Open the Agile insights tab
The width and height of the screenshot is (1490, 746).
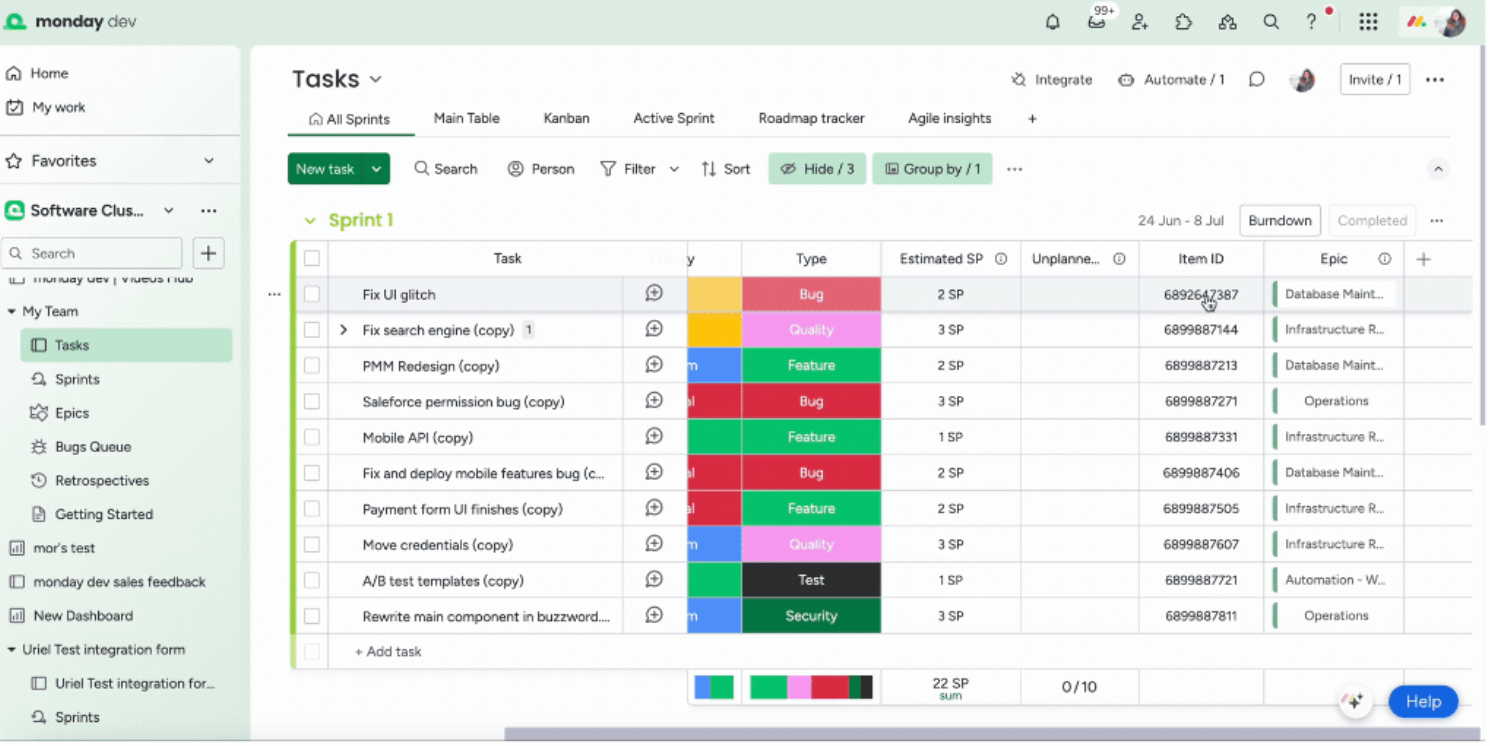tap(949, 118)
